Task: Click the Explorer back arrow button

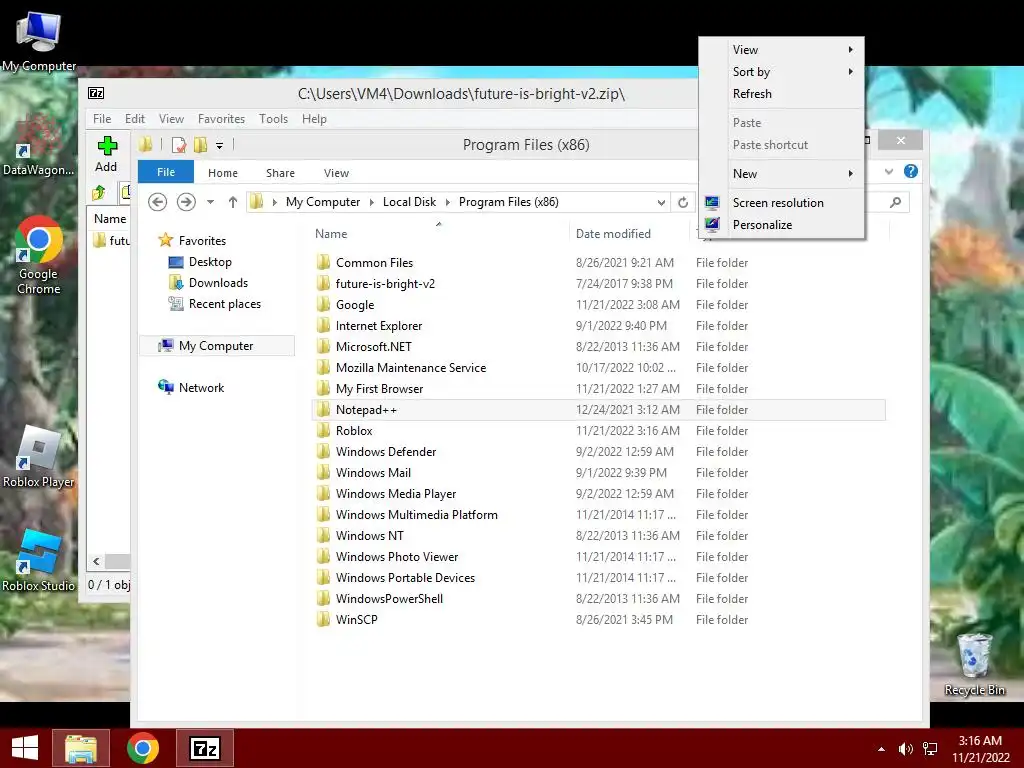Action: coord(157,202)
